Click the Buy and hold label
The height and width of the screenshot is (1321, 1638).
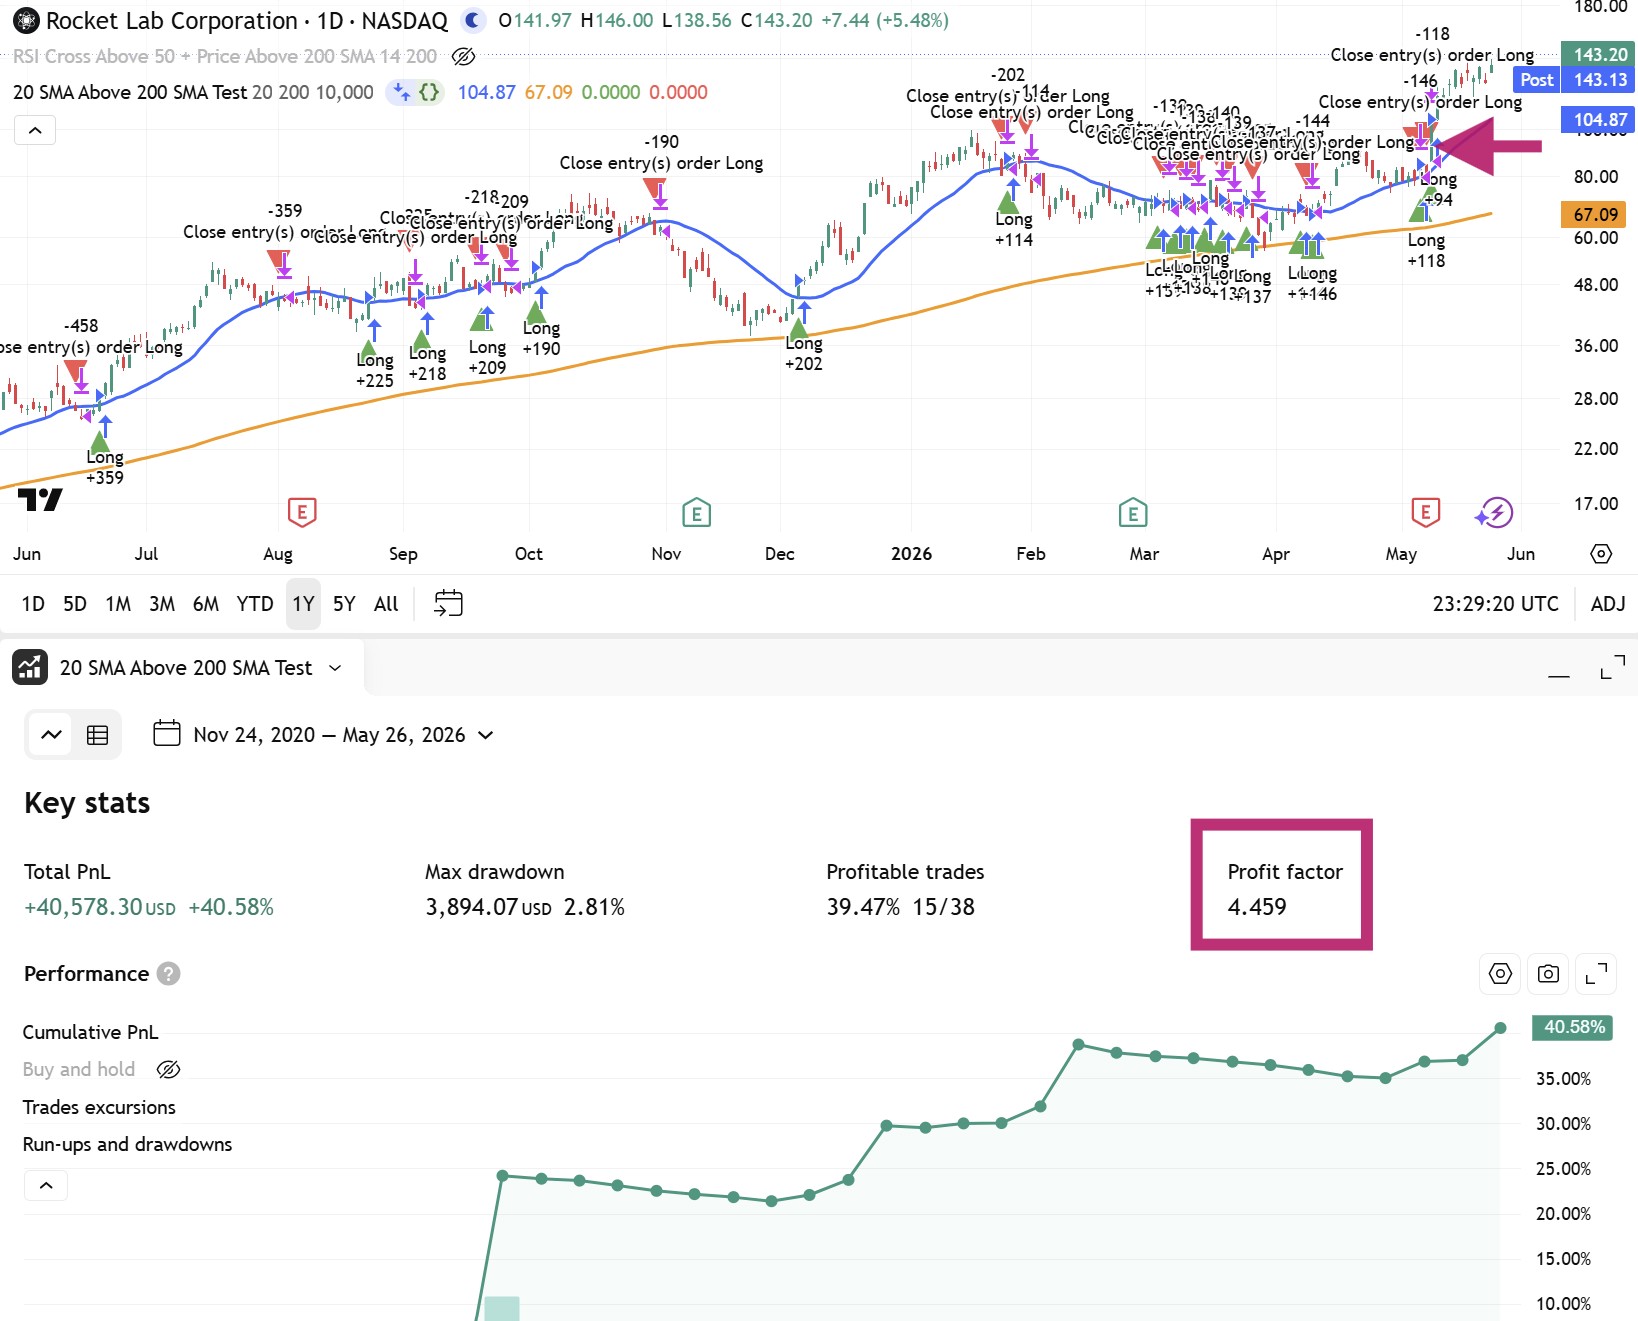point(78,1069)
